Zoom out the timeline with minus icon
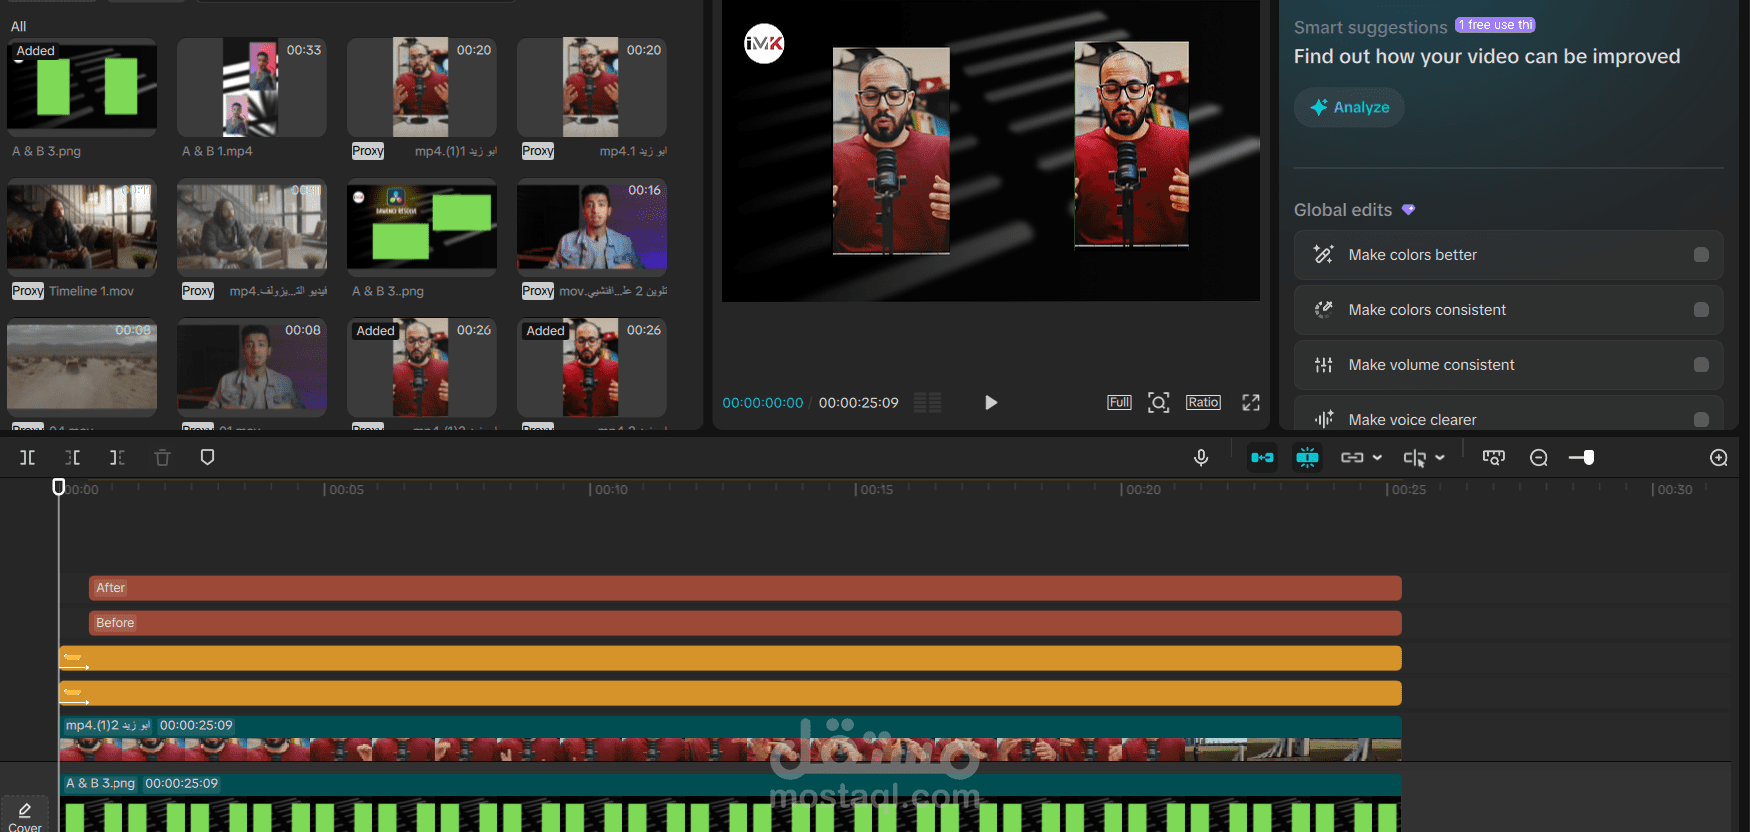Viewport: 1750px width, 832px height. tap(1539, 457)
